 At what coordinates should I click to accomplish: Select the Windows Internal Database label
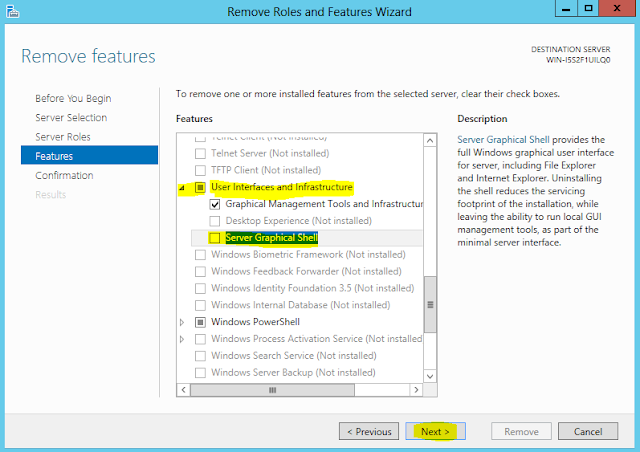click(x=300, y=305)
